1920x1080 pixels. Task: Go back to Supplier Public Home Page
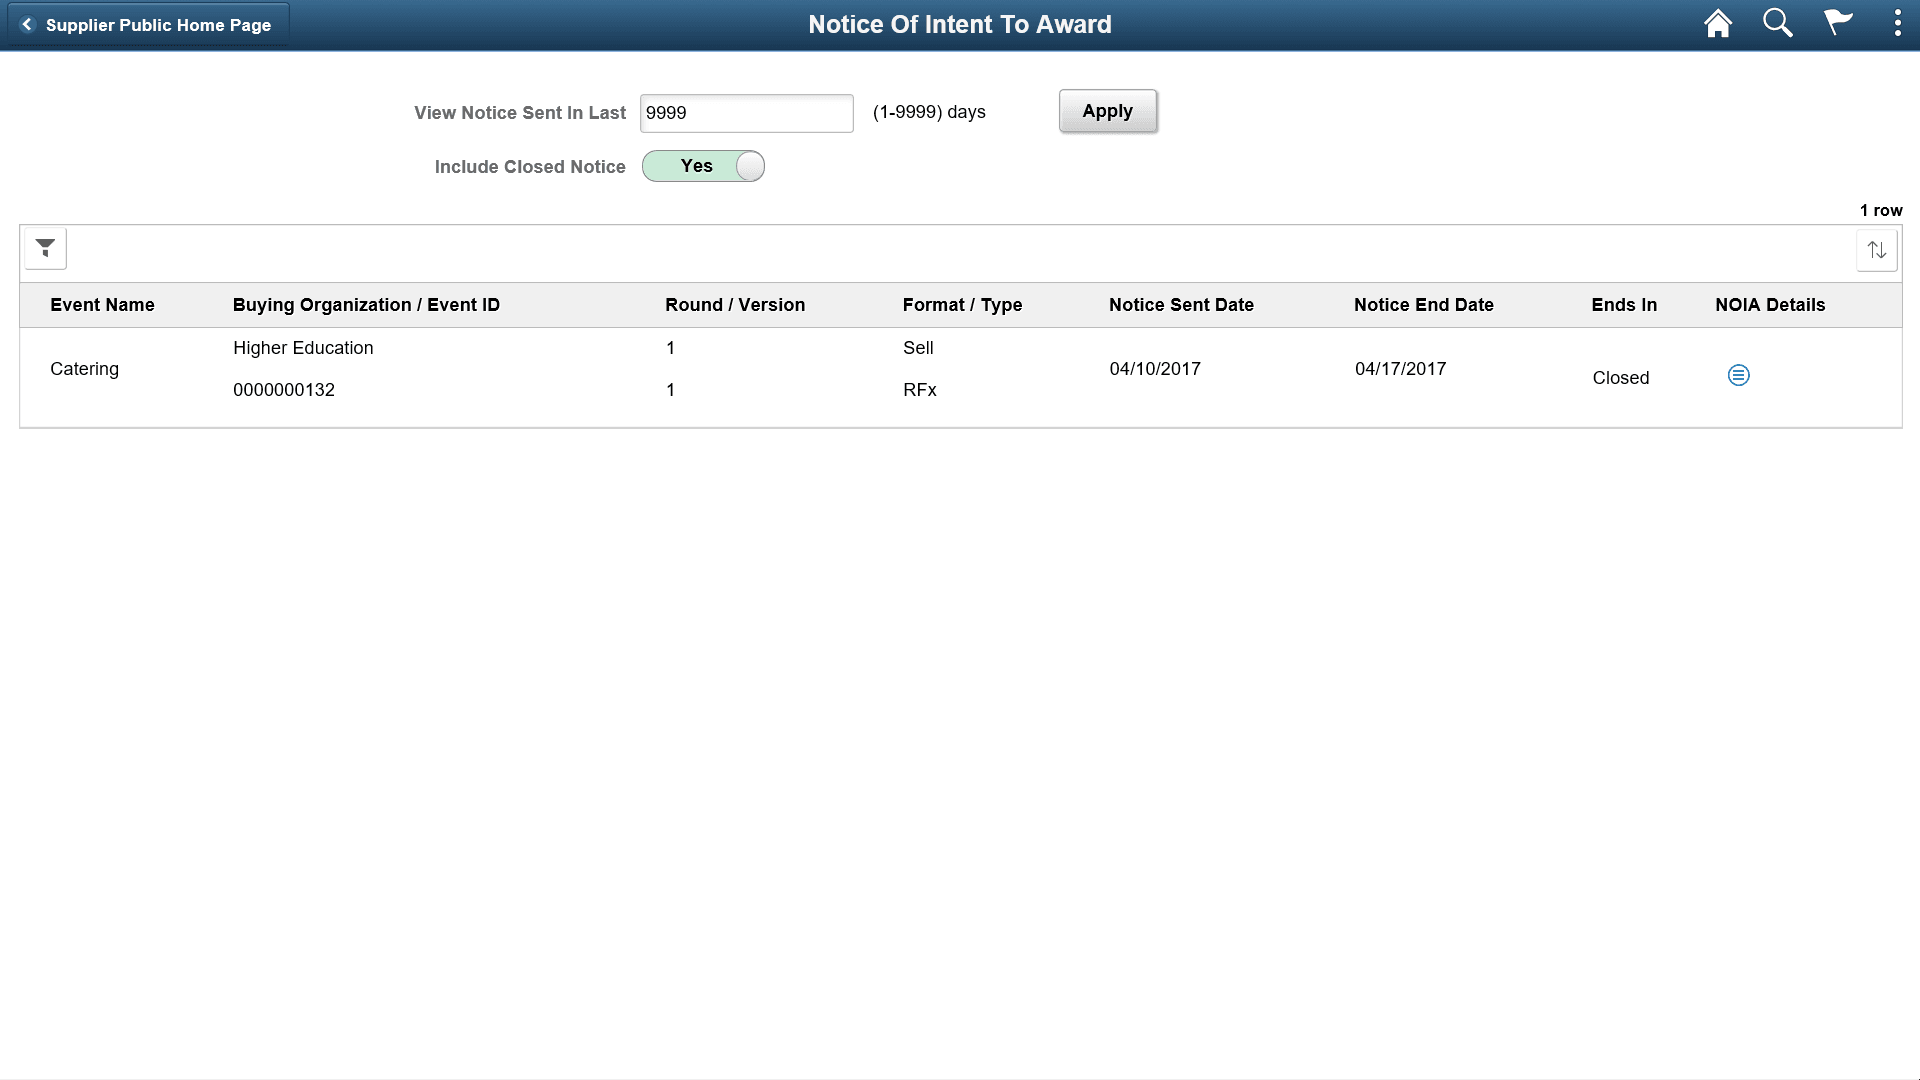pos(148,25)
